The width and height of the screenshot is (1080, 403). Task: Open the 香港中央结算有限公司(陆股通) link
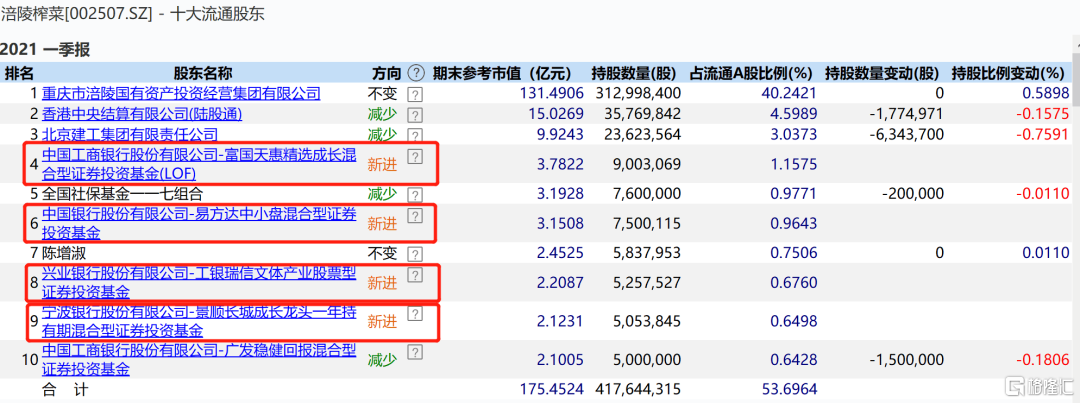tap(142, 114)
